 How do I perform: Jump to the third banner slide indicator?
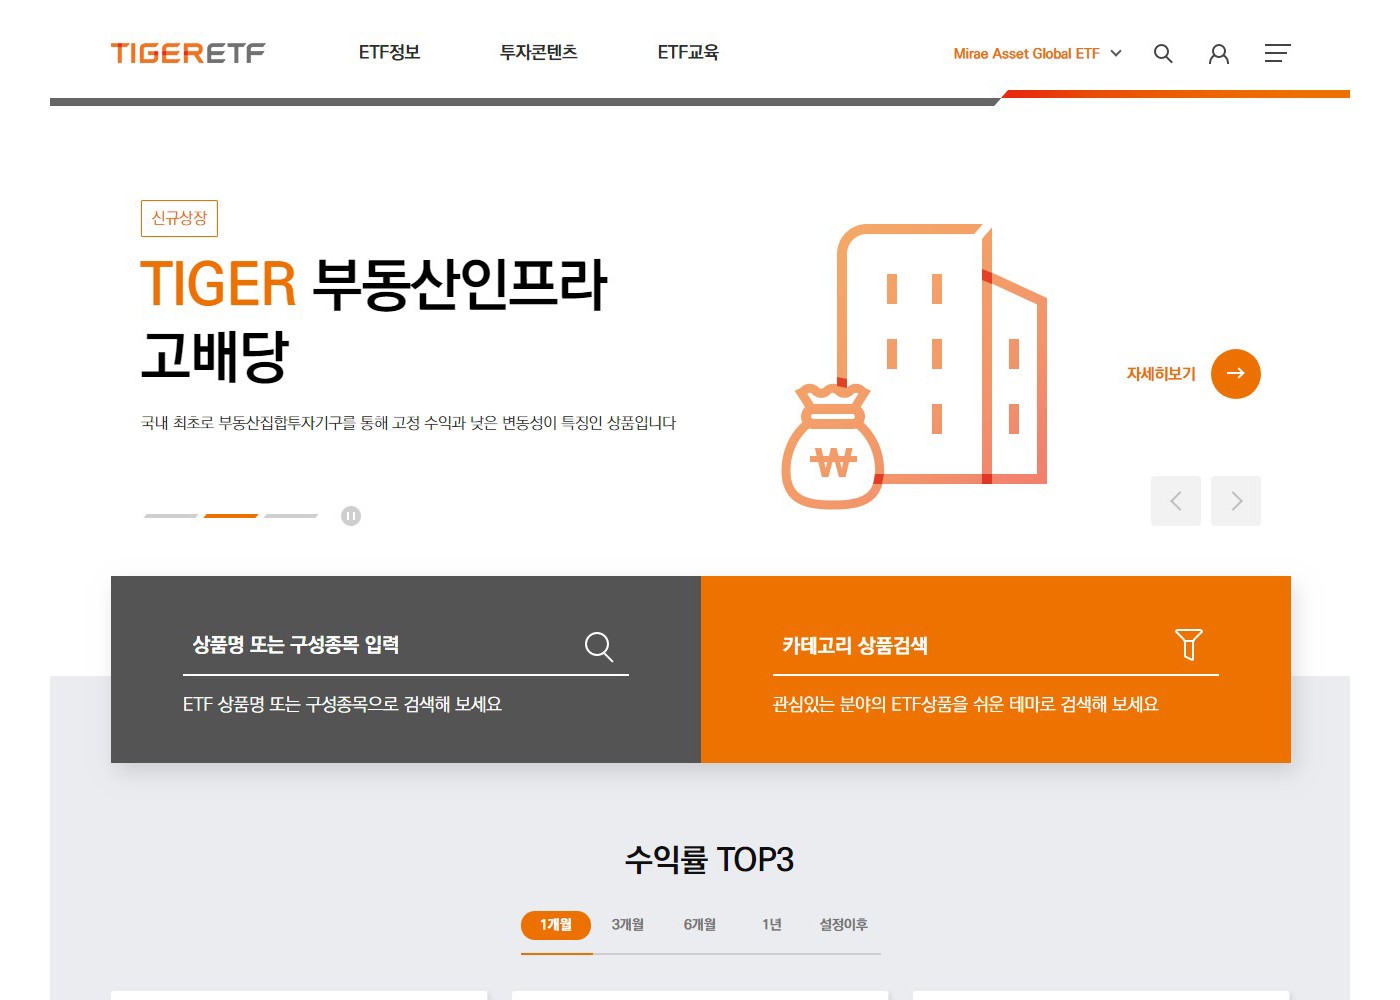click(x=291, y=516)
